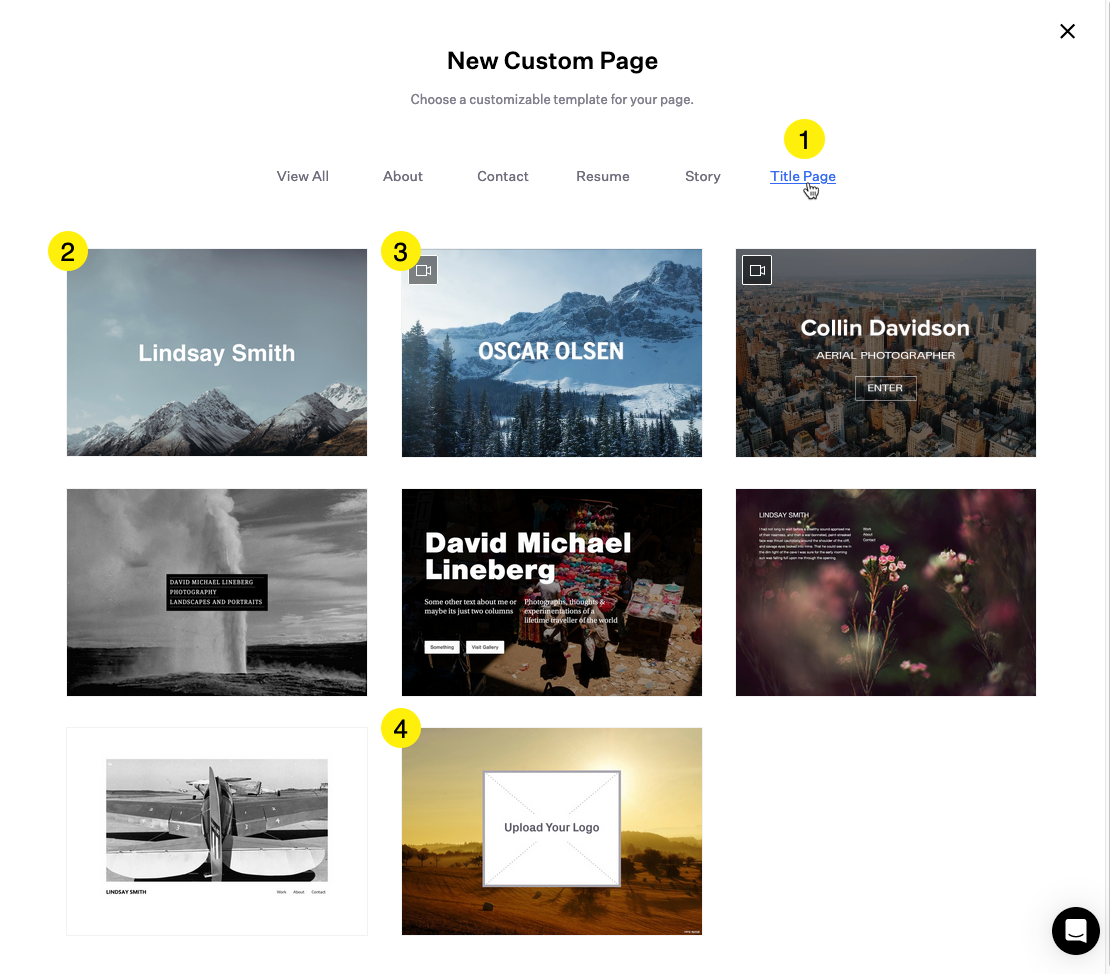1110x974 pixels.
Task: Select the David Michael Lineberg template
Action: point(551,592)
